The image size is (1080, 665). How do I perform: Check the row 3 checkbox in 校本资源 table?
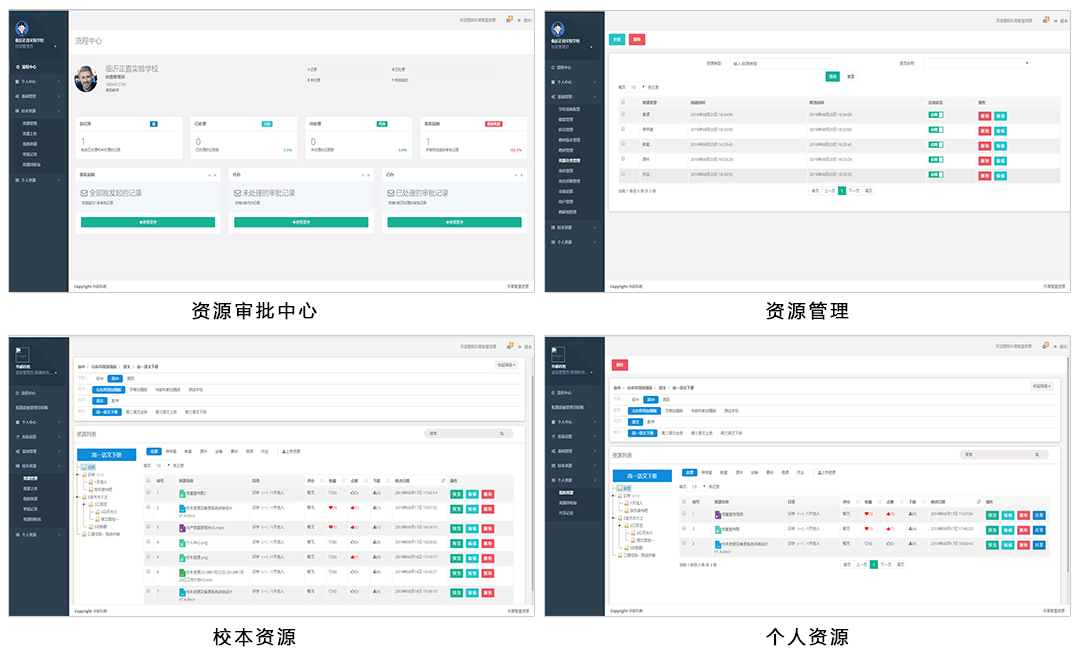point(148,527)
